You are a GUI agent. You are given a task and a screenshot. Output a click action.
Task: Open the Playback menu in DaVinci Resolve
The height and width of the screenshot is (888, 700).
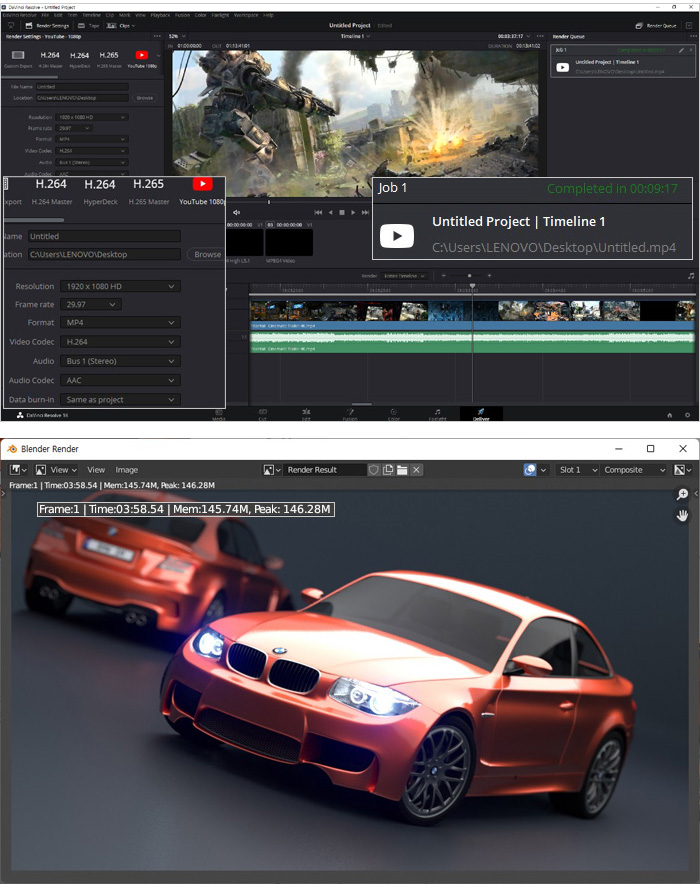[160, 15]
